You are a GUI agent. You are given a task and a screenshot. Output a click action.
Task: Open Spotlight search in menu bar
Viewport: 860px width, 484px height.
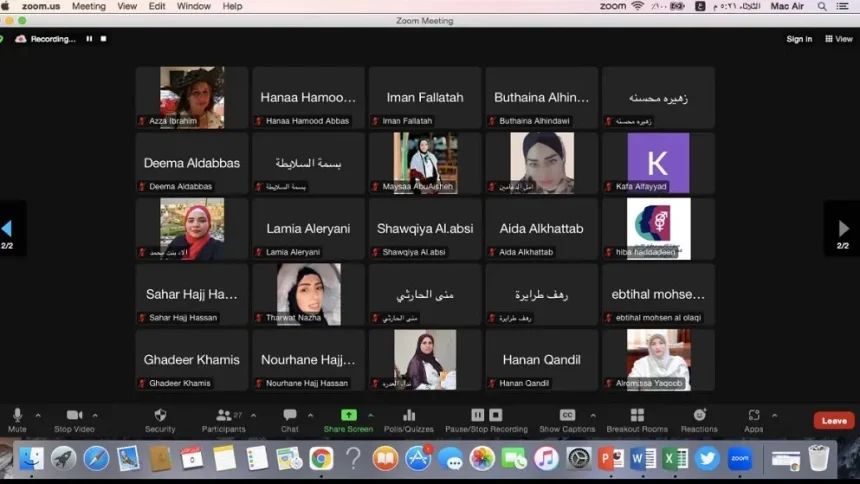click(822, 6)
